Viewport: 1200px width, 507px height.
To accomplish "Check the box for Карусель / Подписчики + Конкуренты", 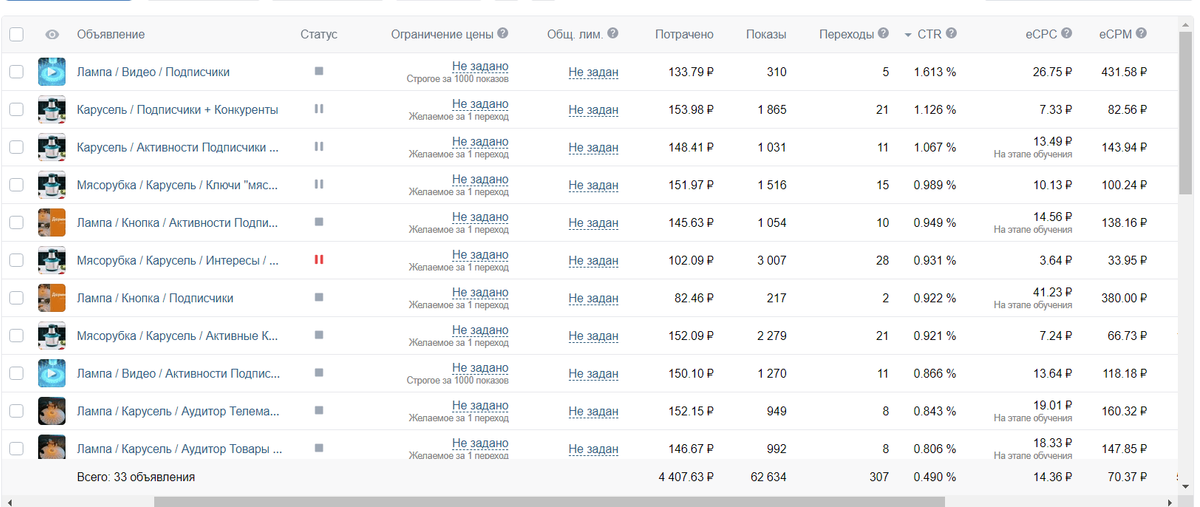I will point(16,110).
